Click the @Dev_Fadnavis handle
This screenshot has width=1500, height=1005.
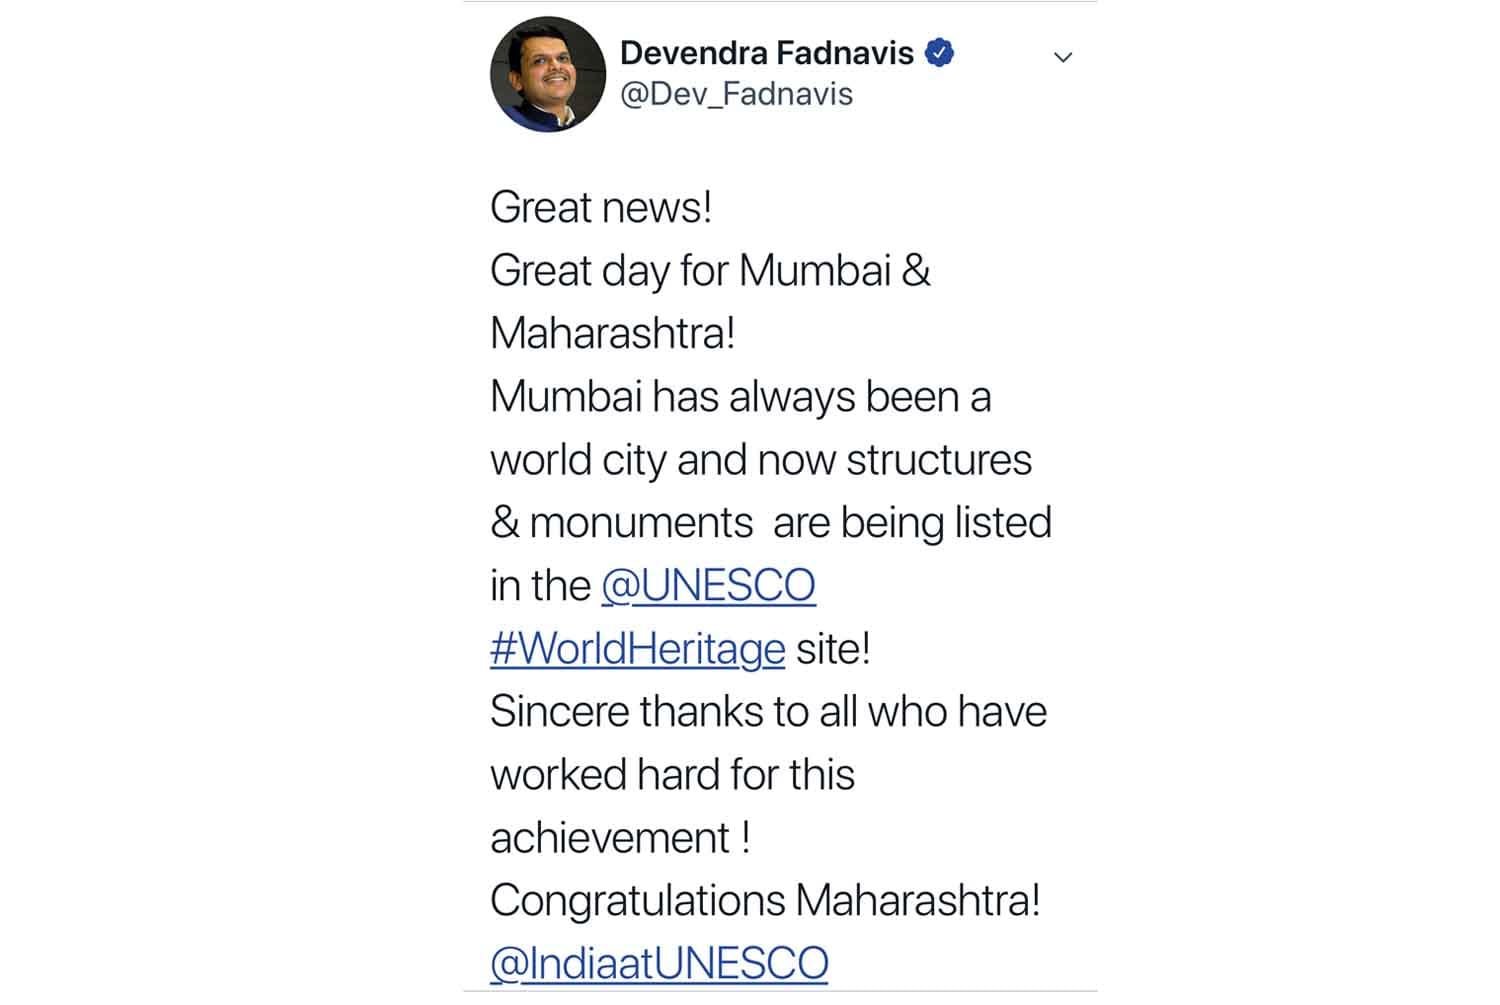(x=738, y=94)
